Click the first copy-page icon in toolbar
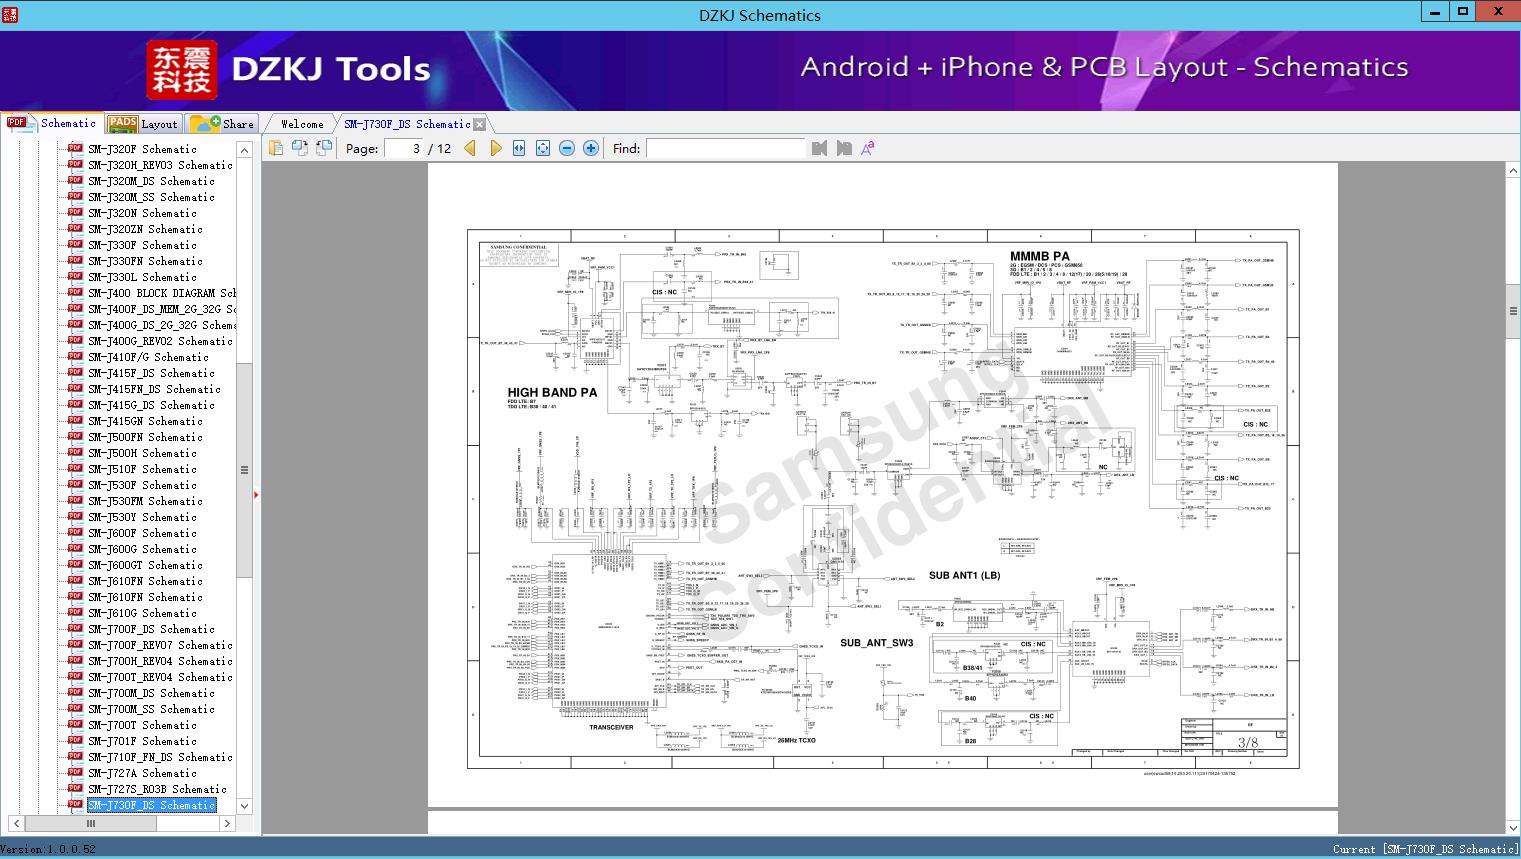 pyautogui.click(x=275, y=148)
